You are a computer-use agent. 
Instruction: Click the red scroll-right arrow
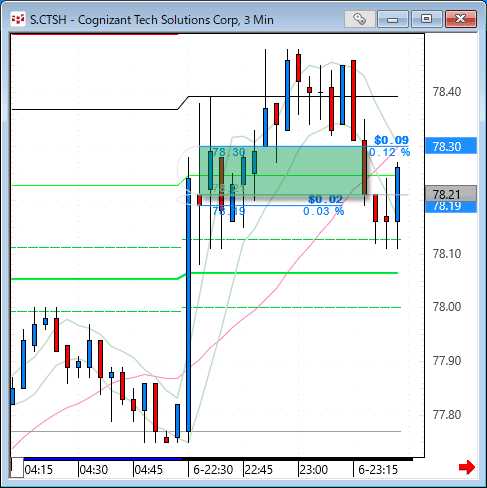pos(466,467)
